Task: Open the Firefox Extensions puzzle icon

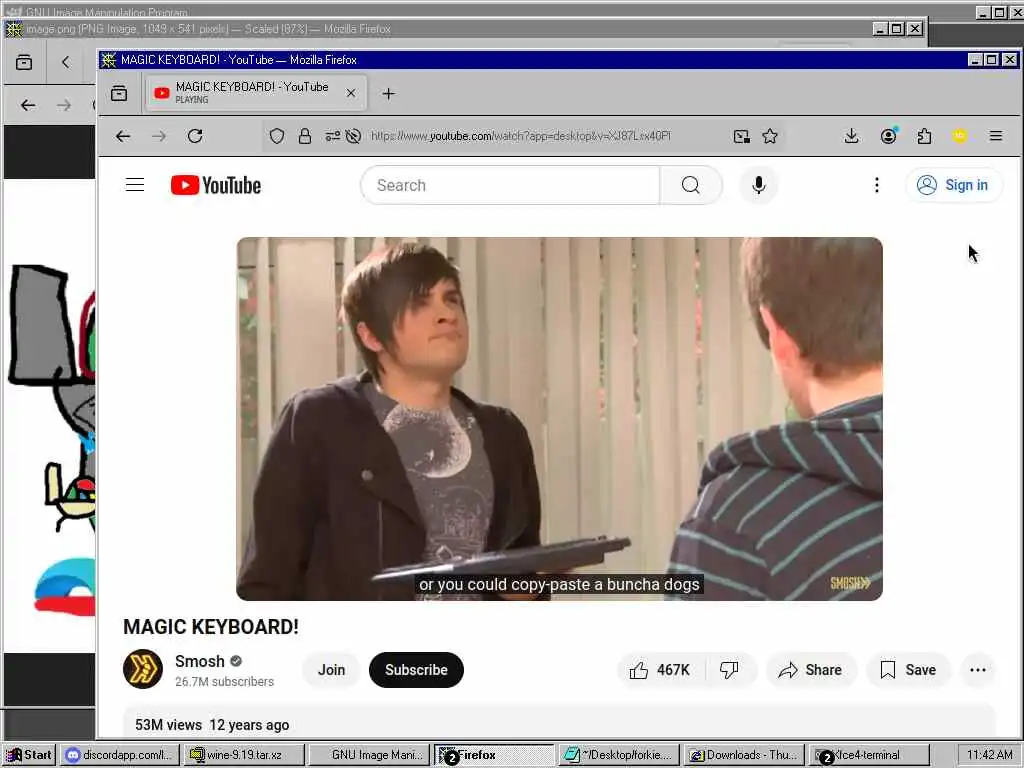Action: 924,136
